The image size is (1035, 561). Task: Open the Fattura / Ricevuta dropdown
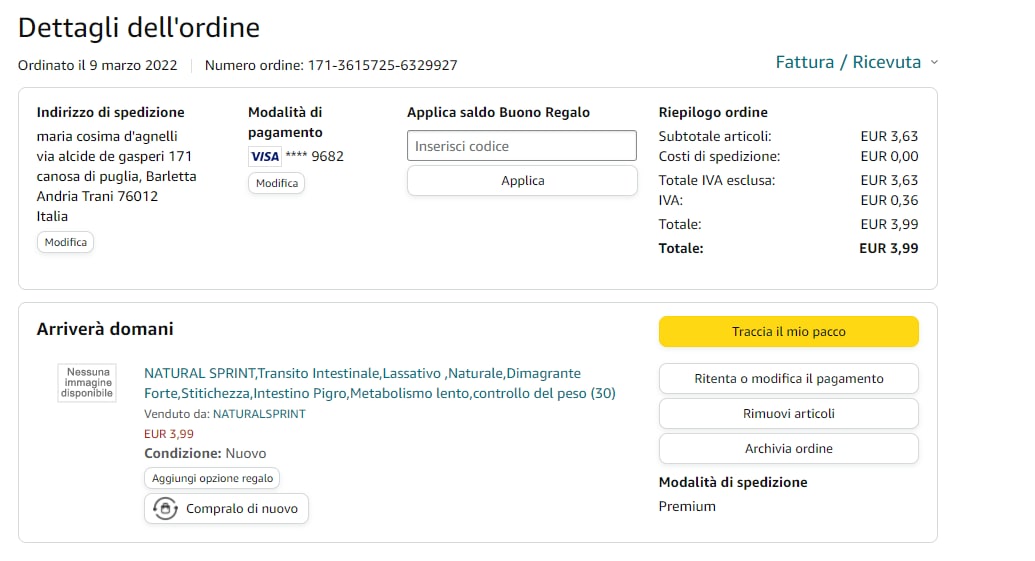pos(848,62)
